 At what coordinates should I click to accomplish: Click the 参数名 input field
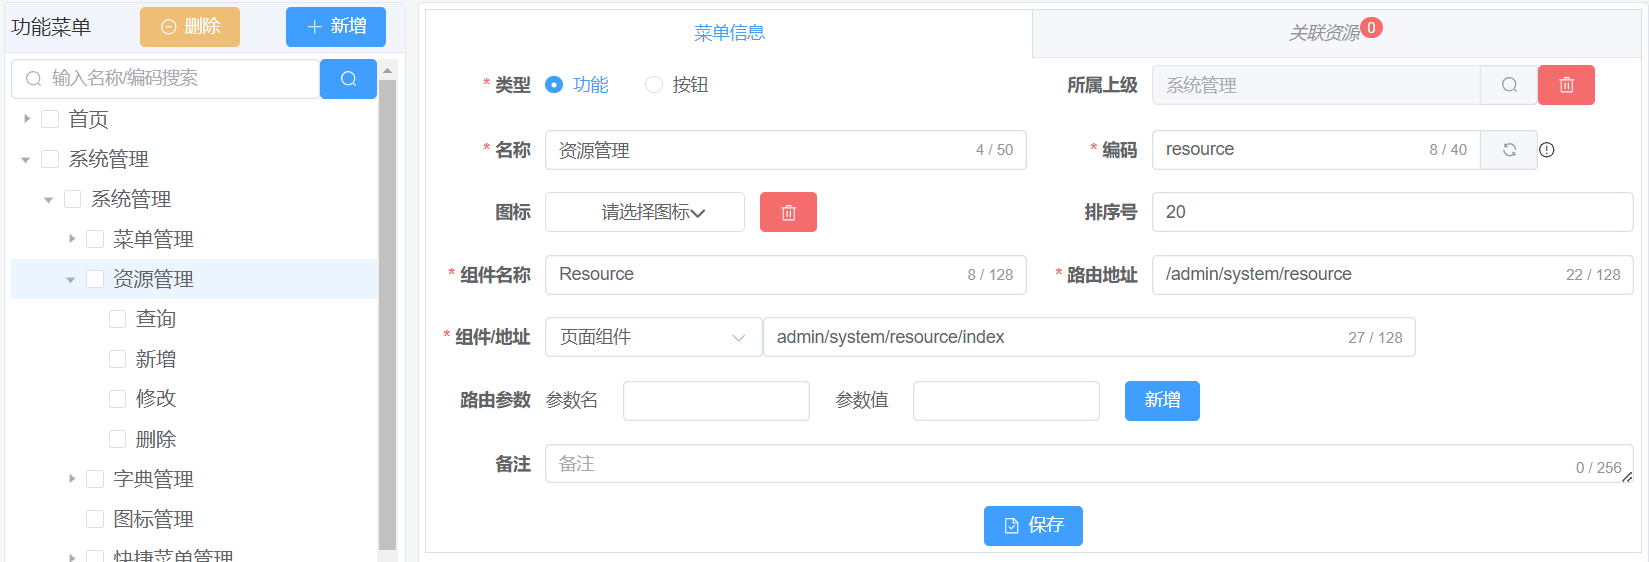click(716, 401)
